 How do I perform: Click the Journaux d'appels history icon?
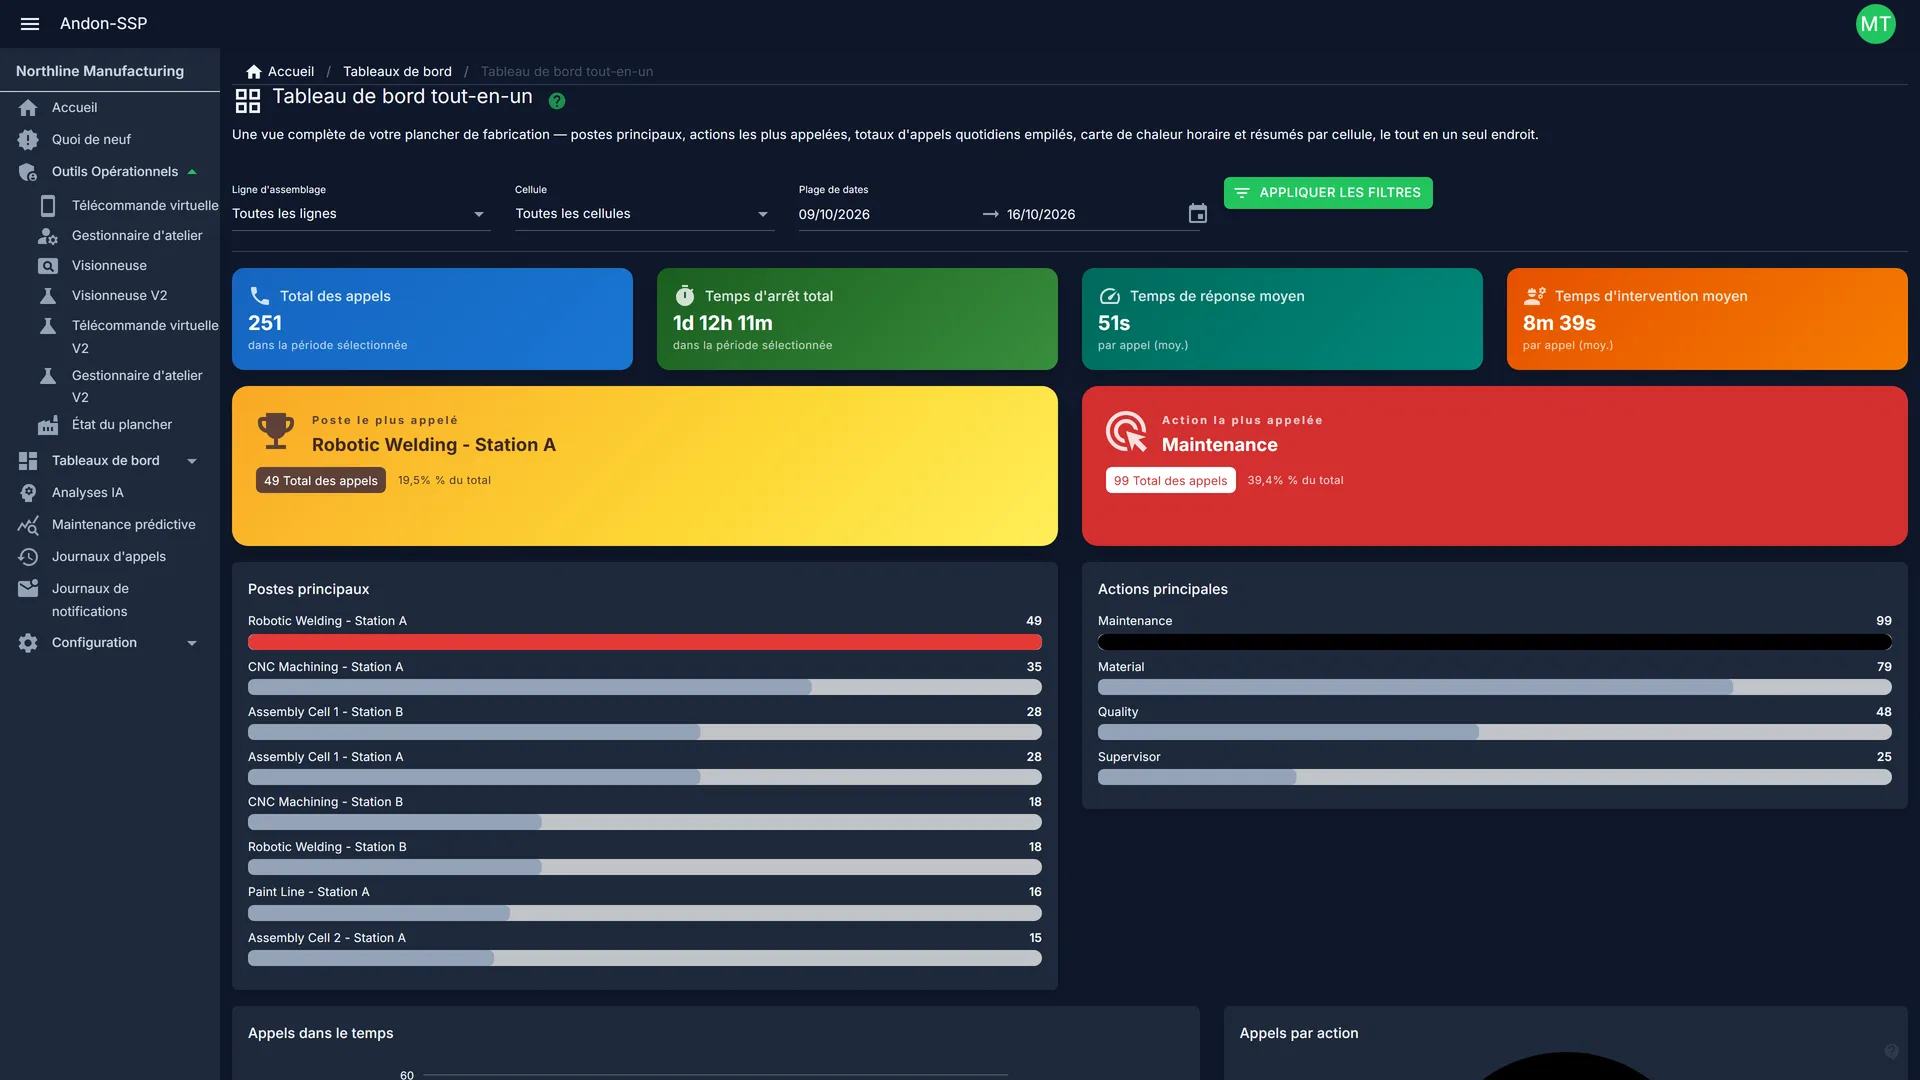pos(28,557)
